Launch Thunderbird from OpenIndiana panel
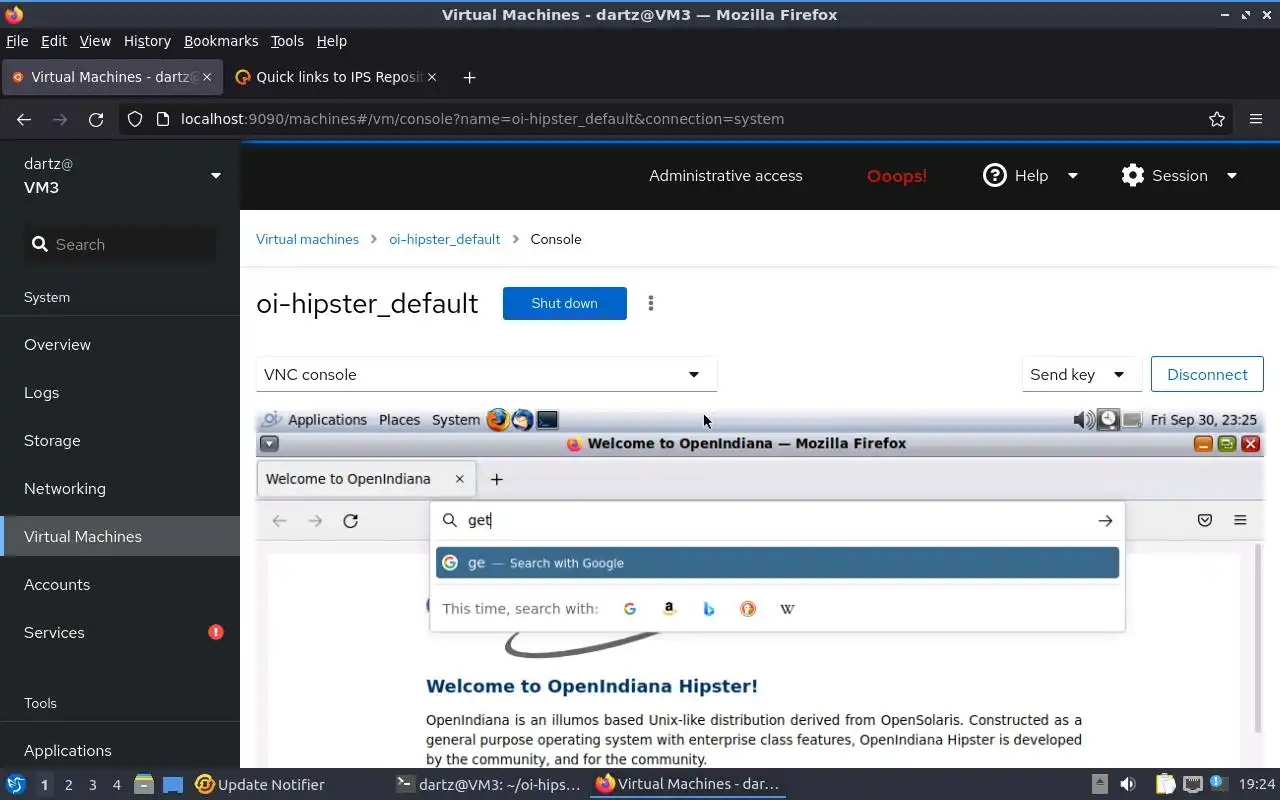This screenshot has width=1280, height=800. pos(522,420)
